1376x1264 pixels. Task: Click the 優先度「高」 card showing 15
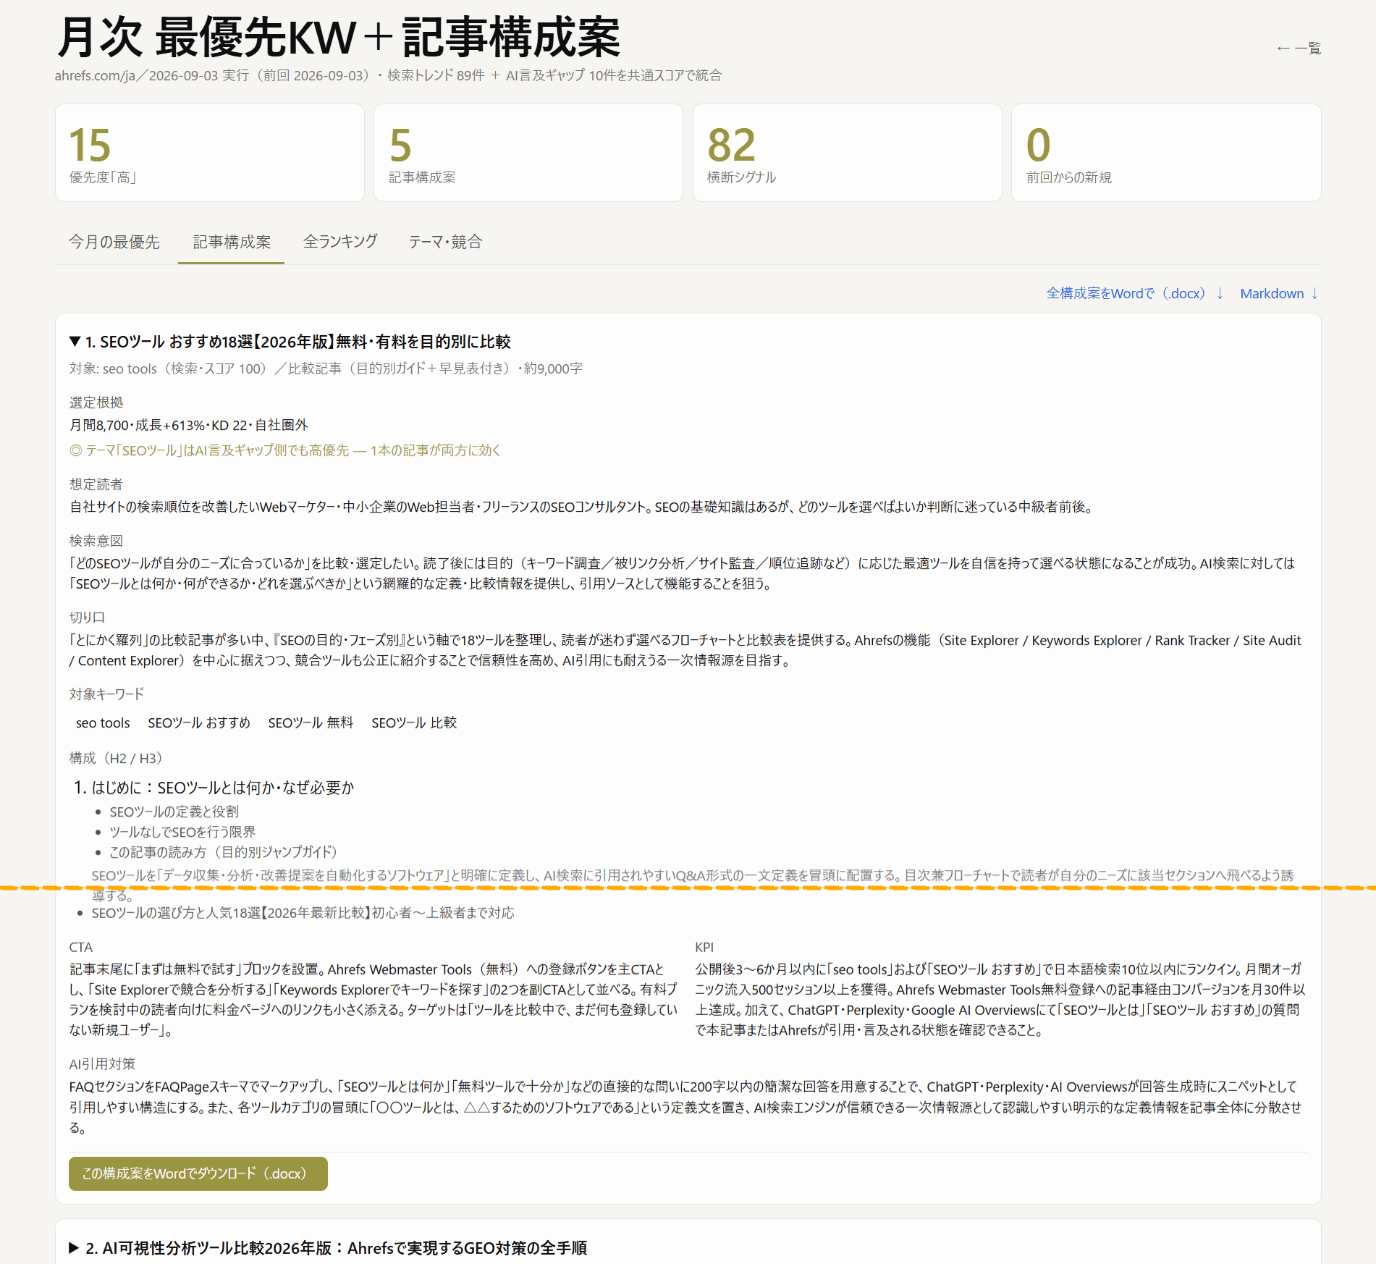tap(210, 153)
